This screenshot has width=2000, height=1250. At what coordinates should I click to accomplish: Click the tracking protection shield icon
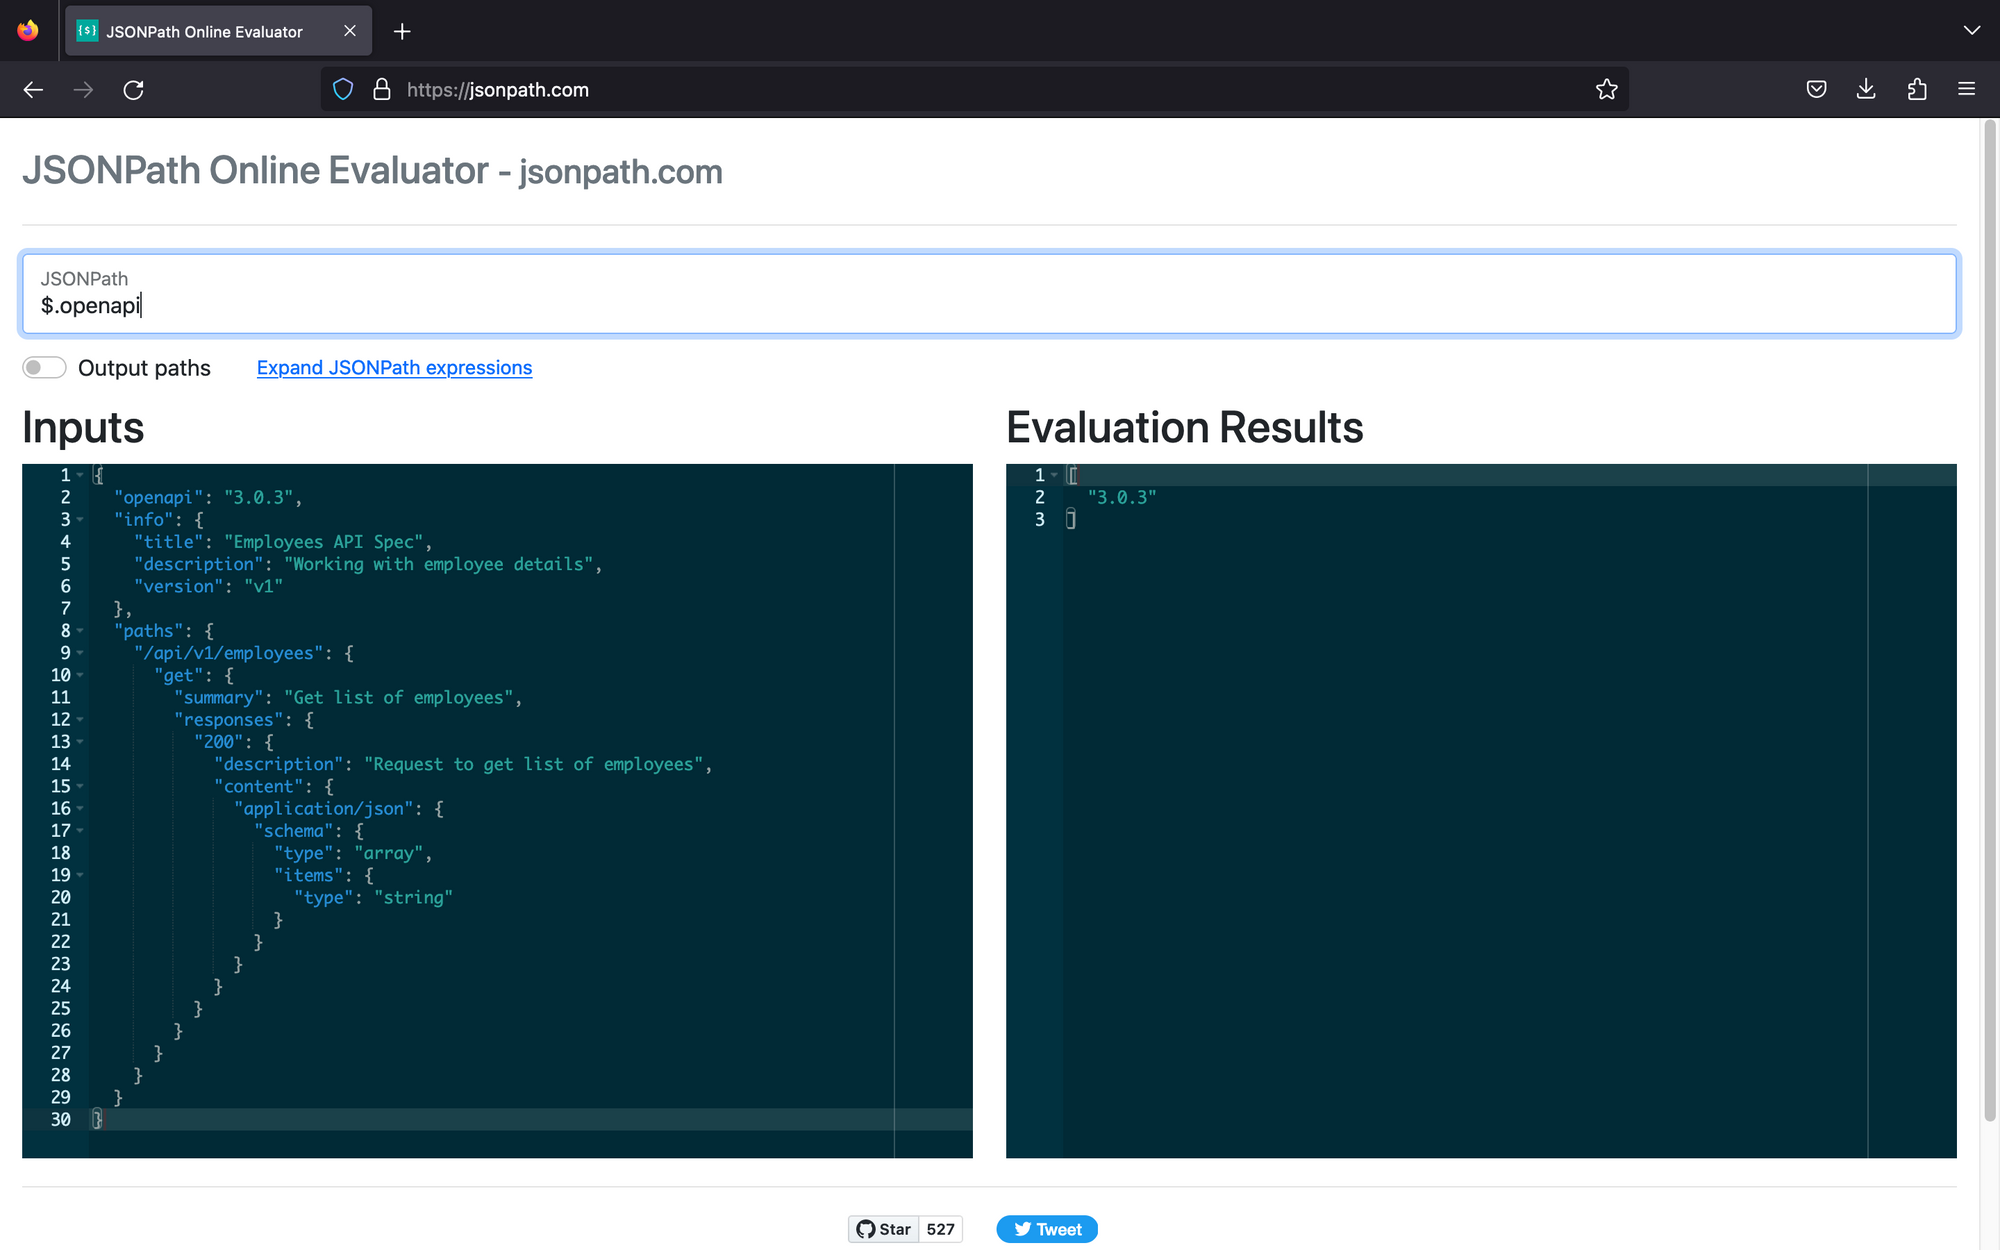pyautogui.click(x=343, y=90)
